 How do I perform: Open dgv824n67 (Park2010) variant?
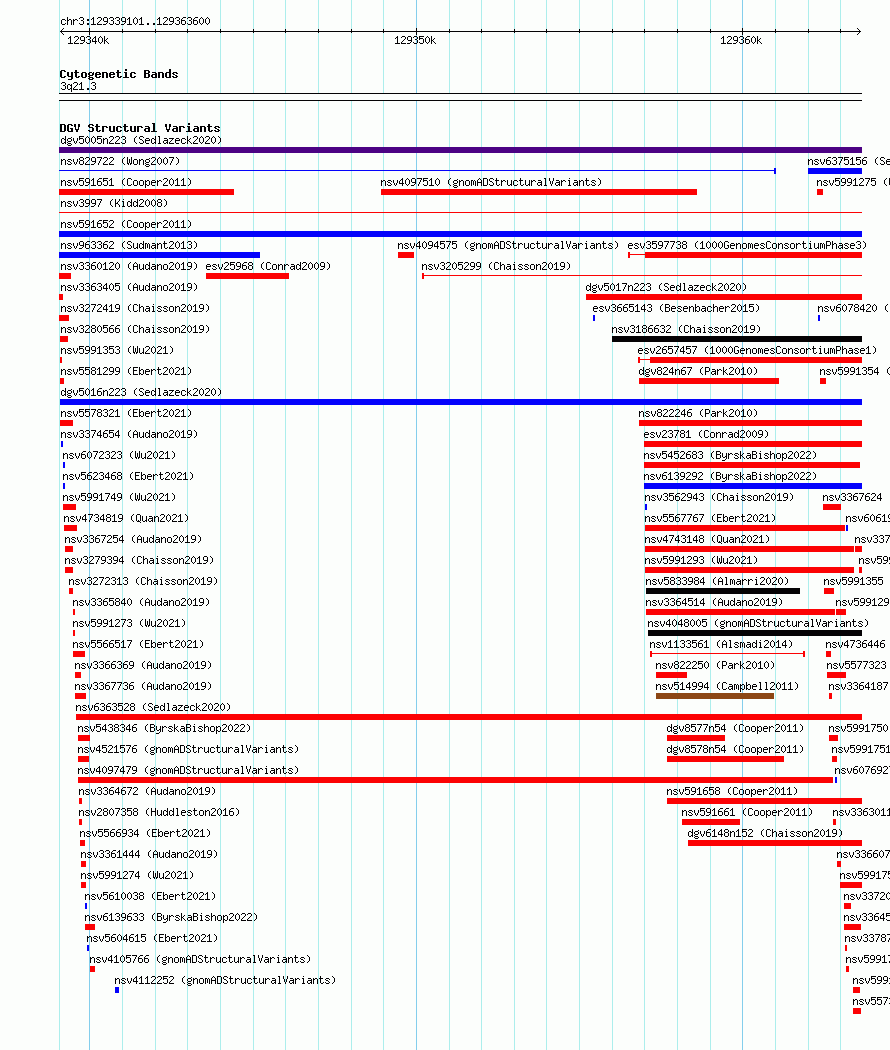point(698,371)
